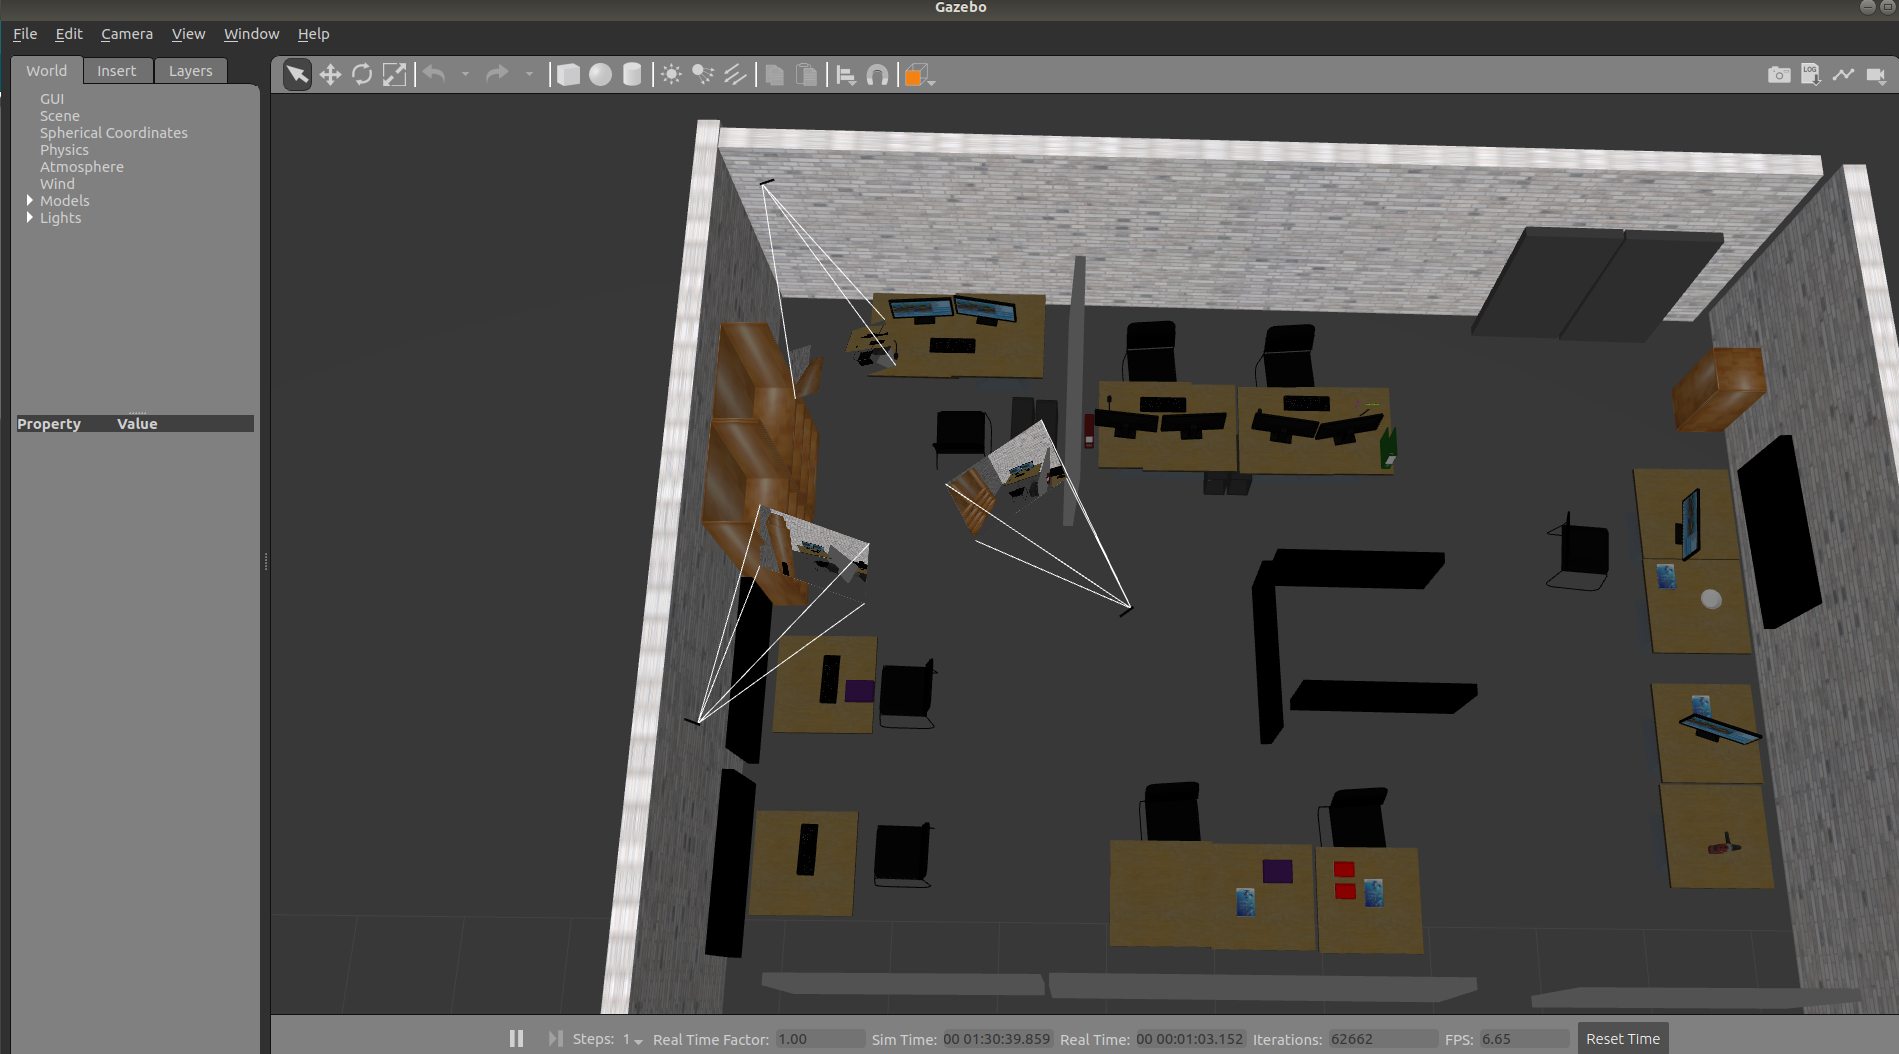The width and height of the screenshot is (1899, 1054).
Task: Select the translate mode tool
Action: point(330,74)
